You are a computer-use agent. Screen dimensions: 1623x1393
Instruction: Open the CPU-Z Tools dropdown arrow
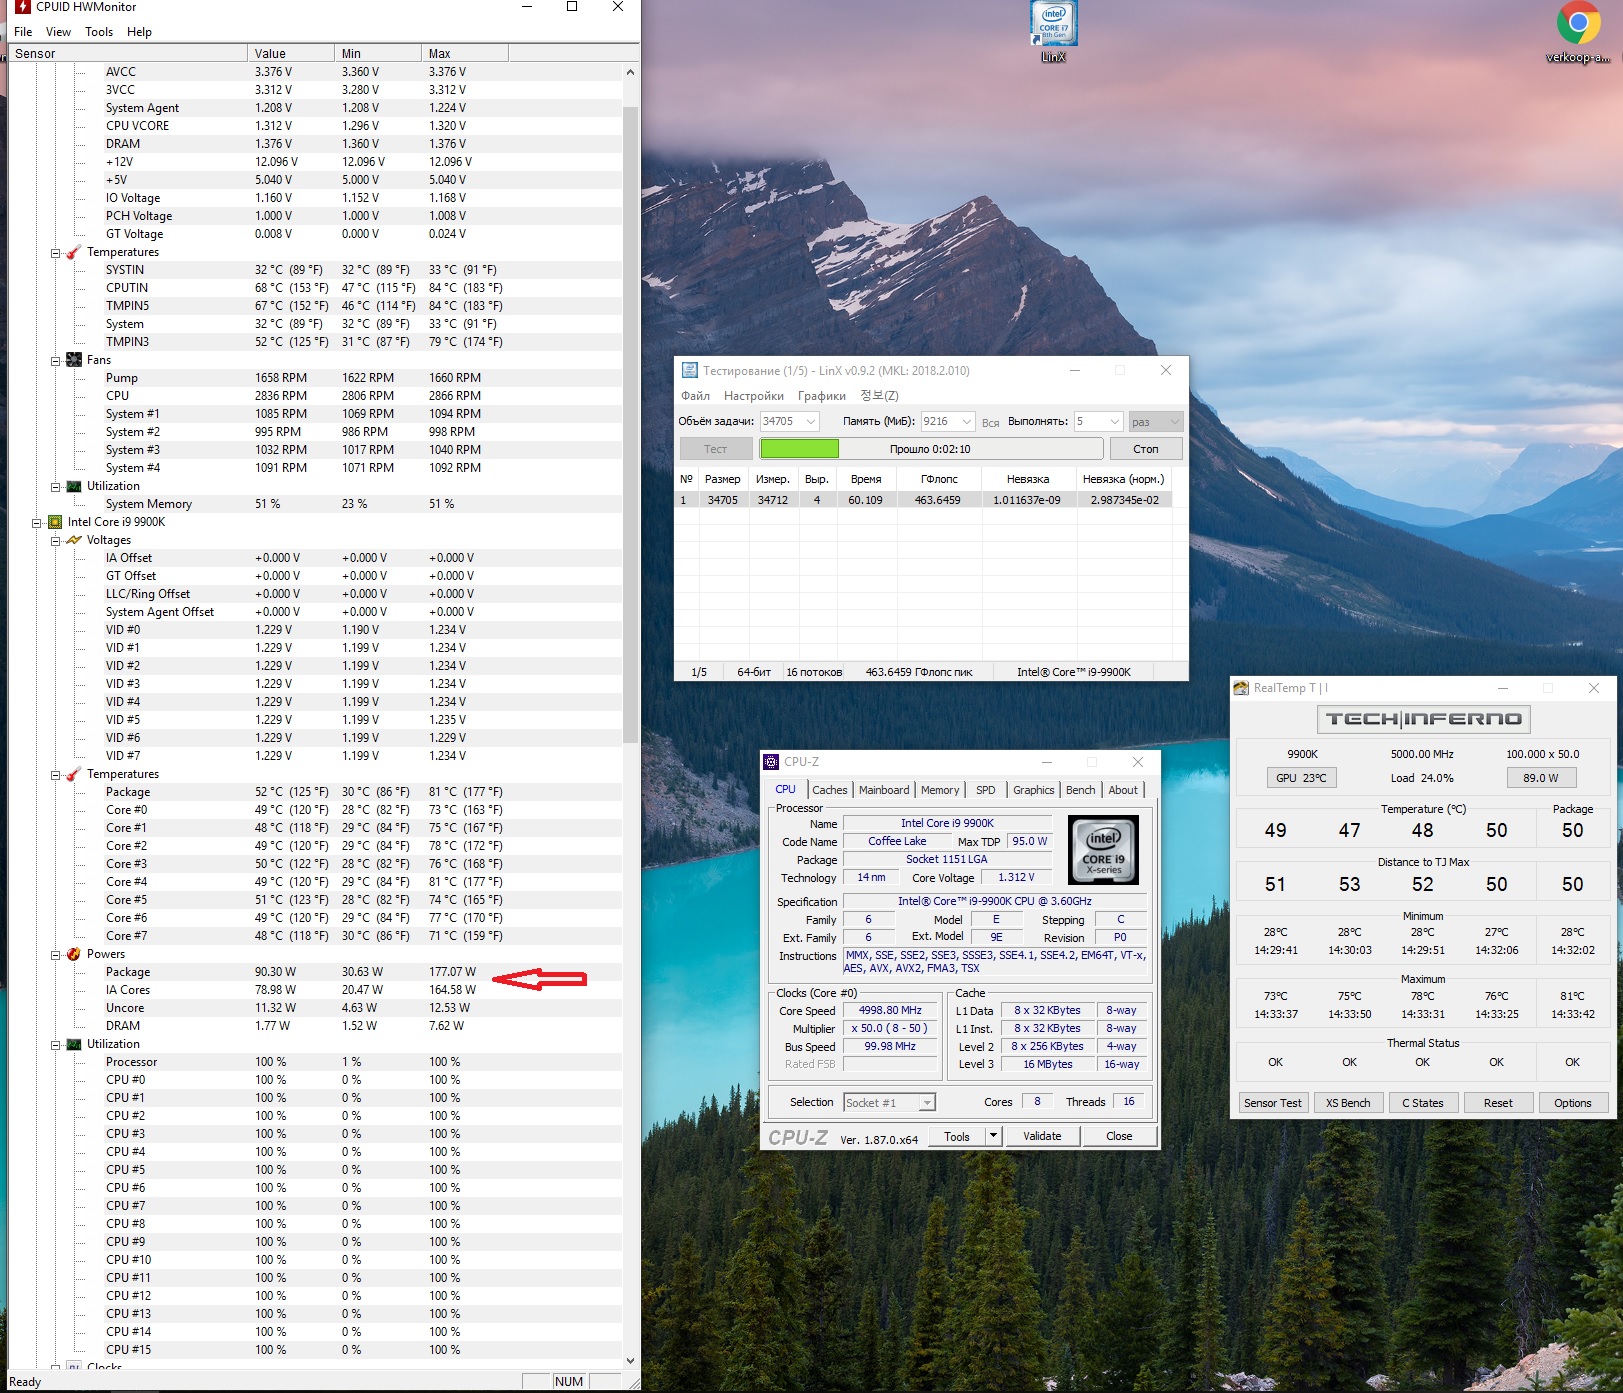tap(993, 1136)
